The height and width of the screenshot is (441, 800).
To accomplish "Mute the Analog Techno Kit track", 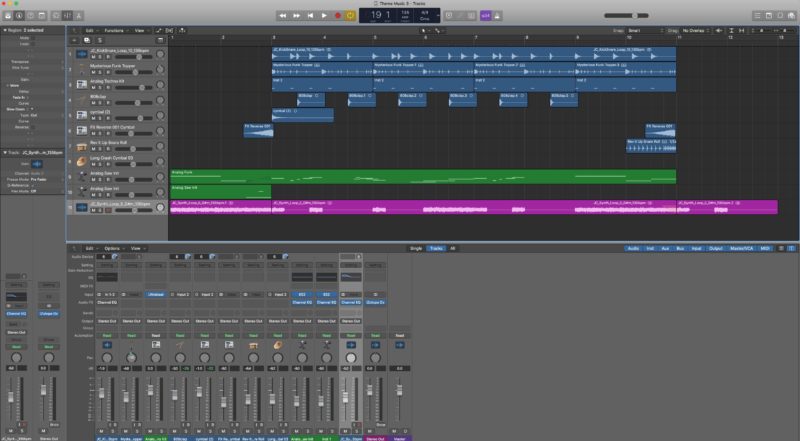I will 93,88.
